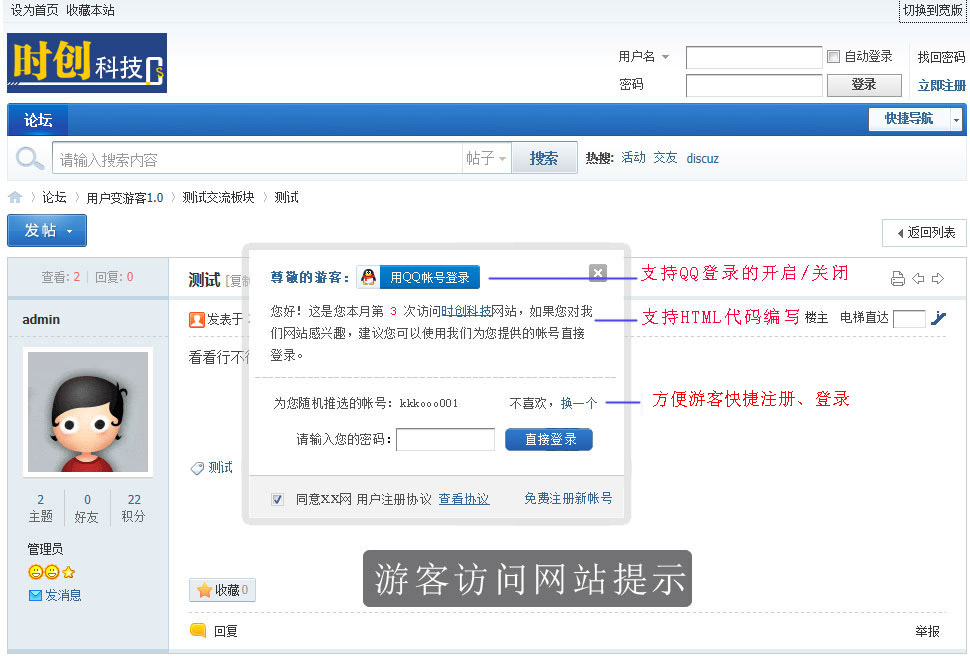Click the 搜索 button
This screenshot has height=657, width=970.
coord(544,158)
